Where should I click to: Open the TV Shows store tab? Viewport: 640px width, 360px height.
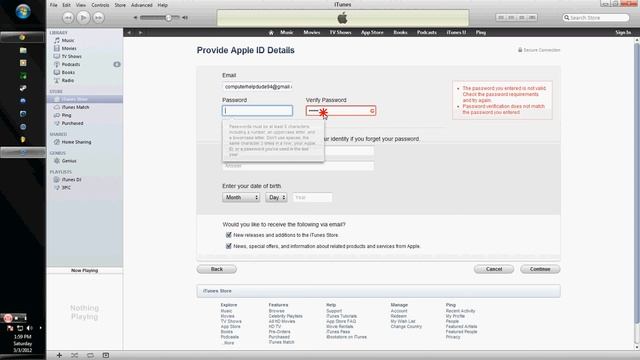340,32
